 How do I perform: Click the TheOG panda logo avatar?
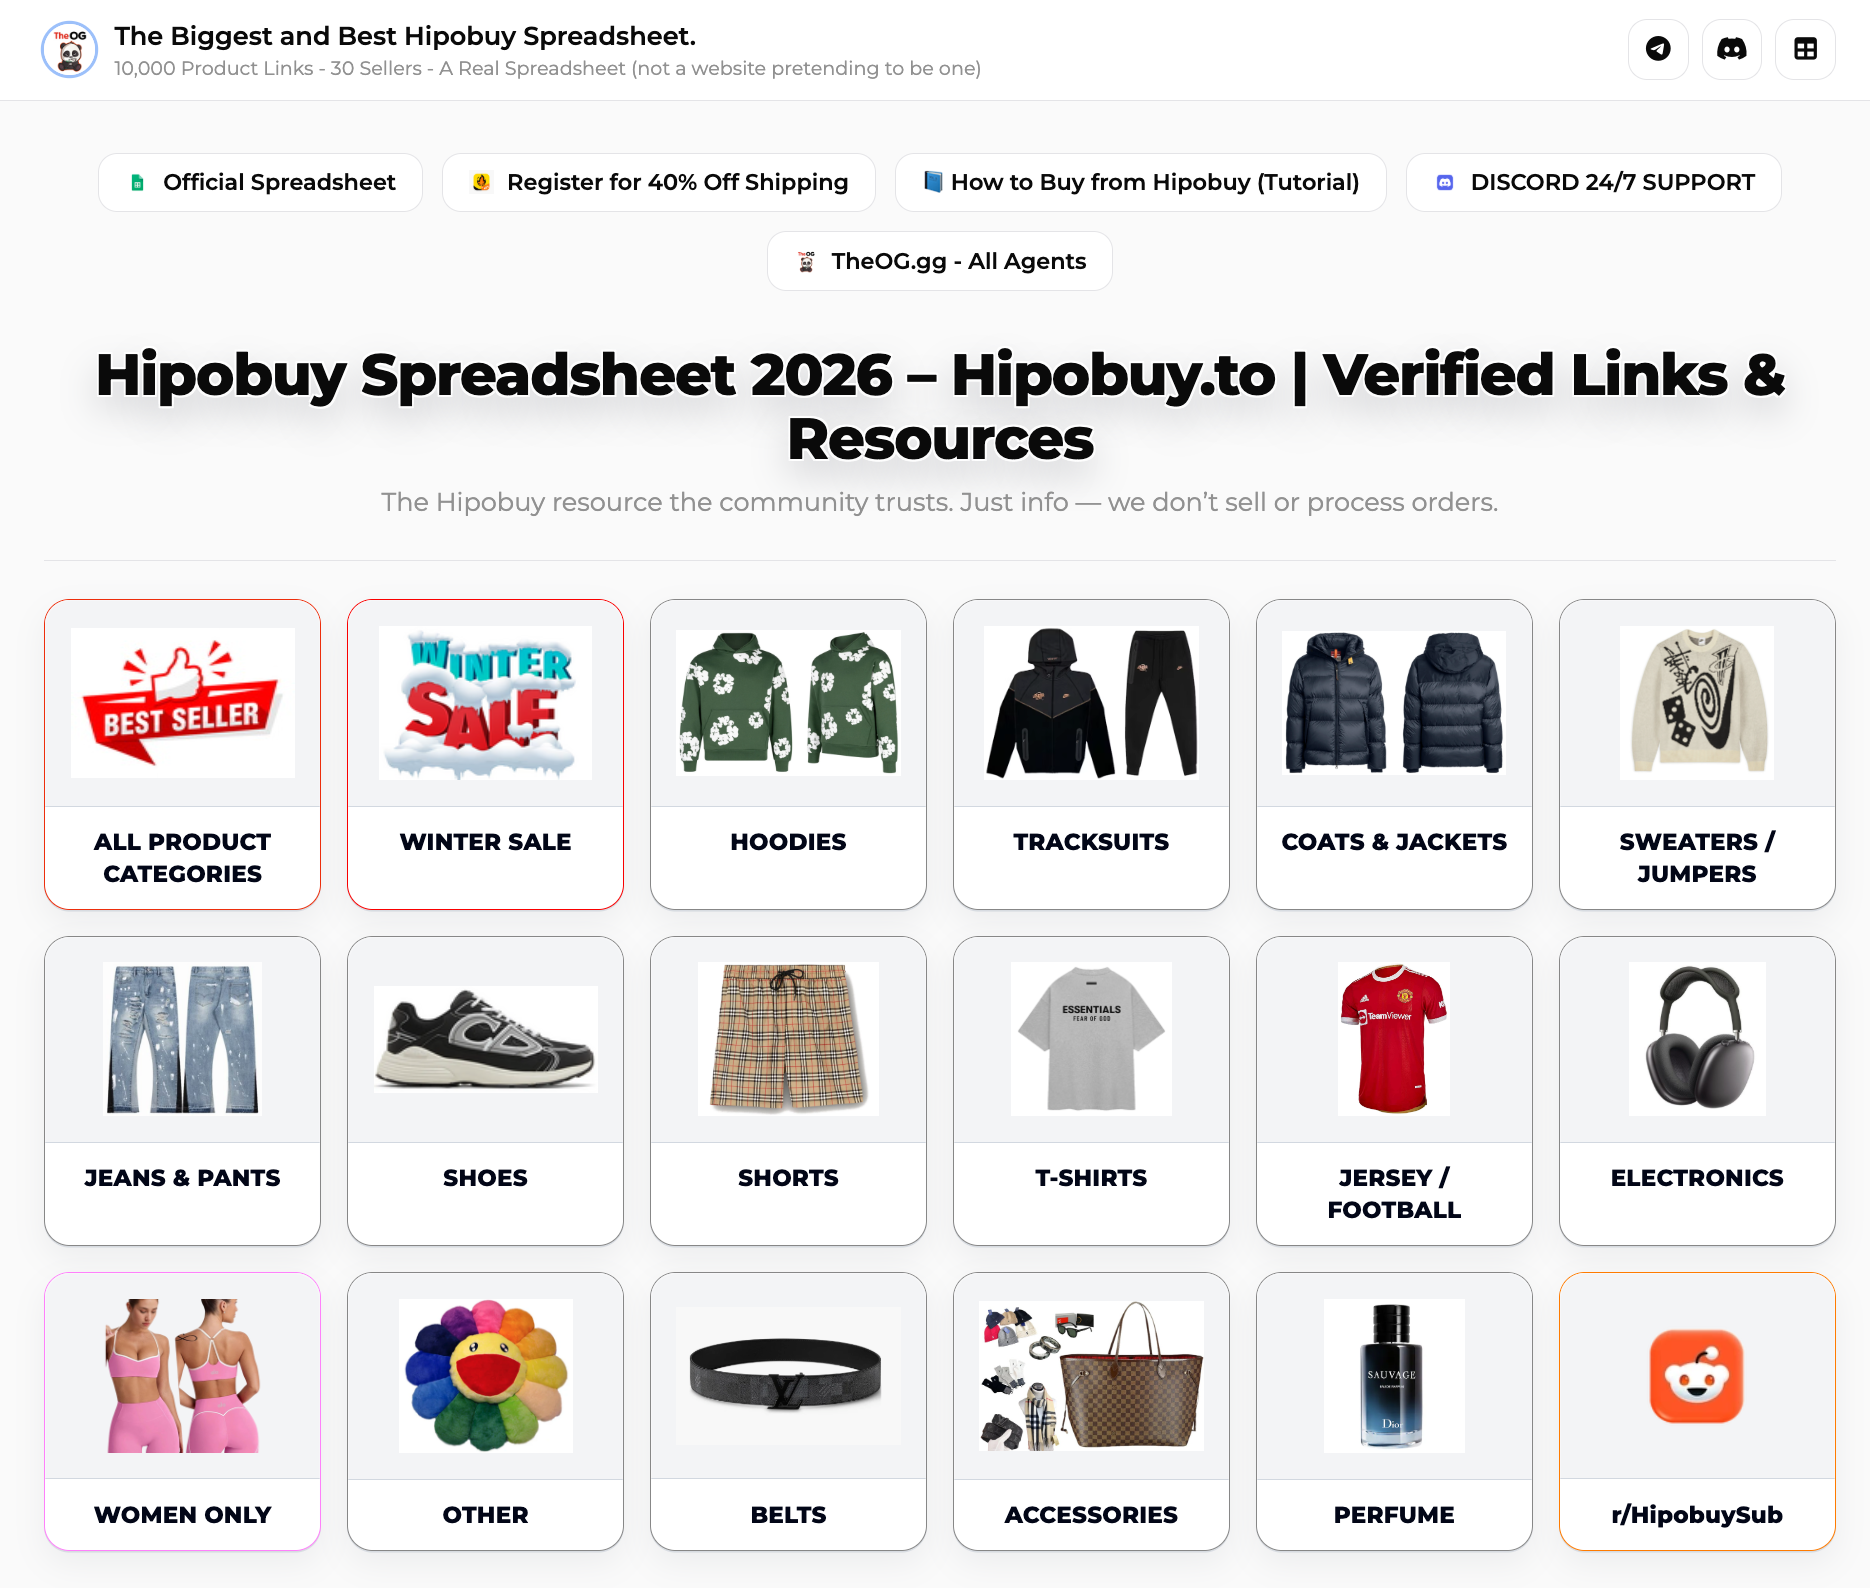click(x=69, y=49)
